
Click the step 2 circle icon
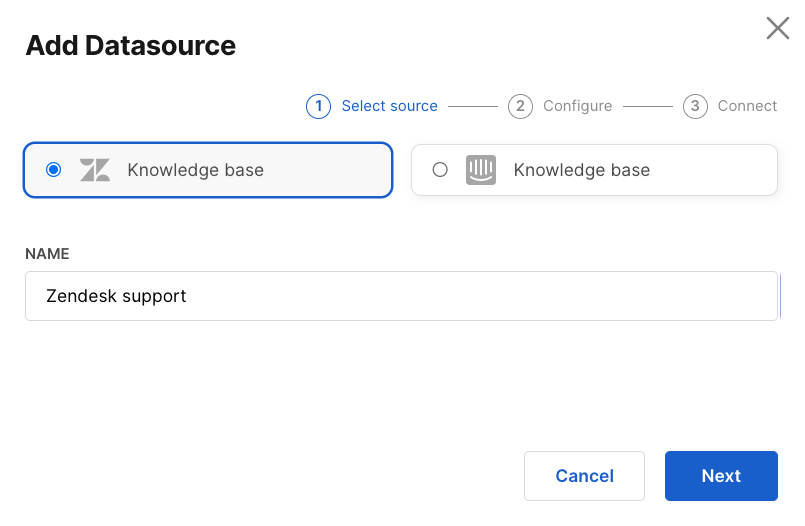(520, 106)
